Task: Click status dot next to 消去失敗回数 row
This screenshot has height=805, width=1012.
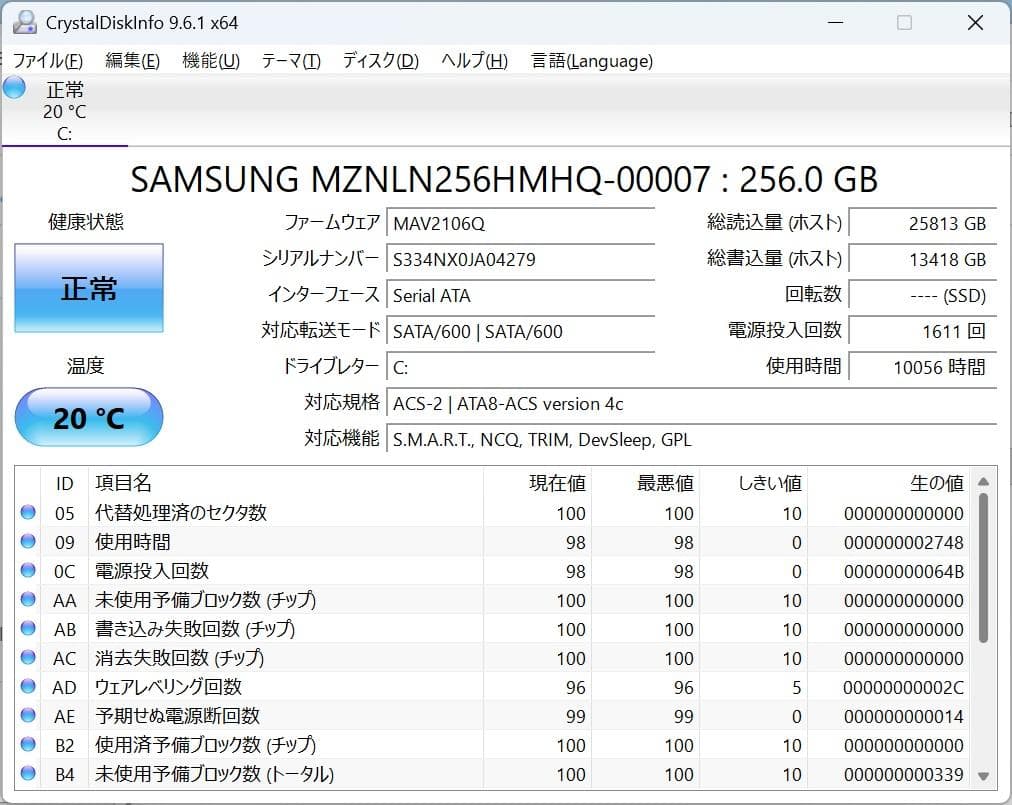Action: click(x=30, y=658)
